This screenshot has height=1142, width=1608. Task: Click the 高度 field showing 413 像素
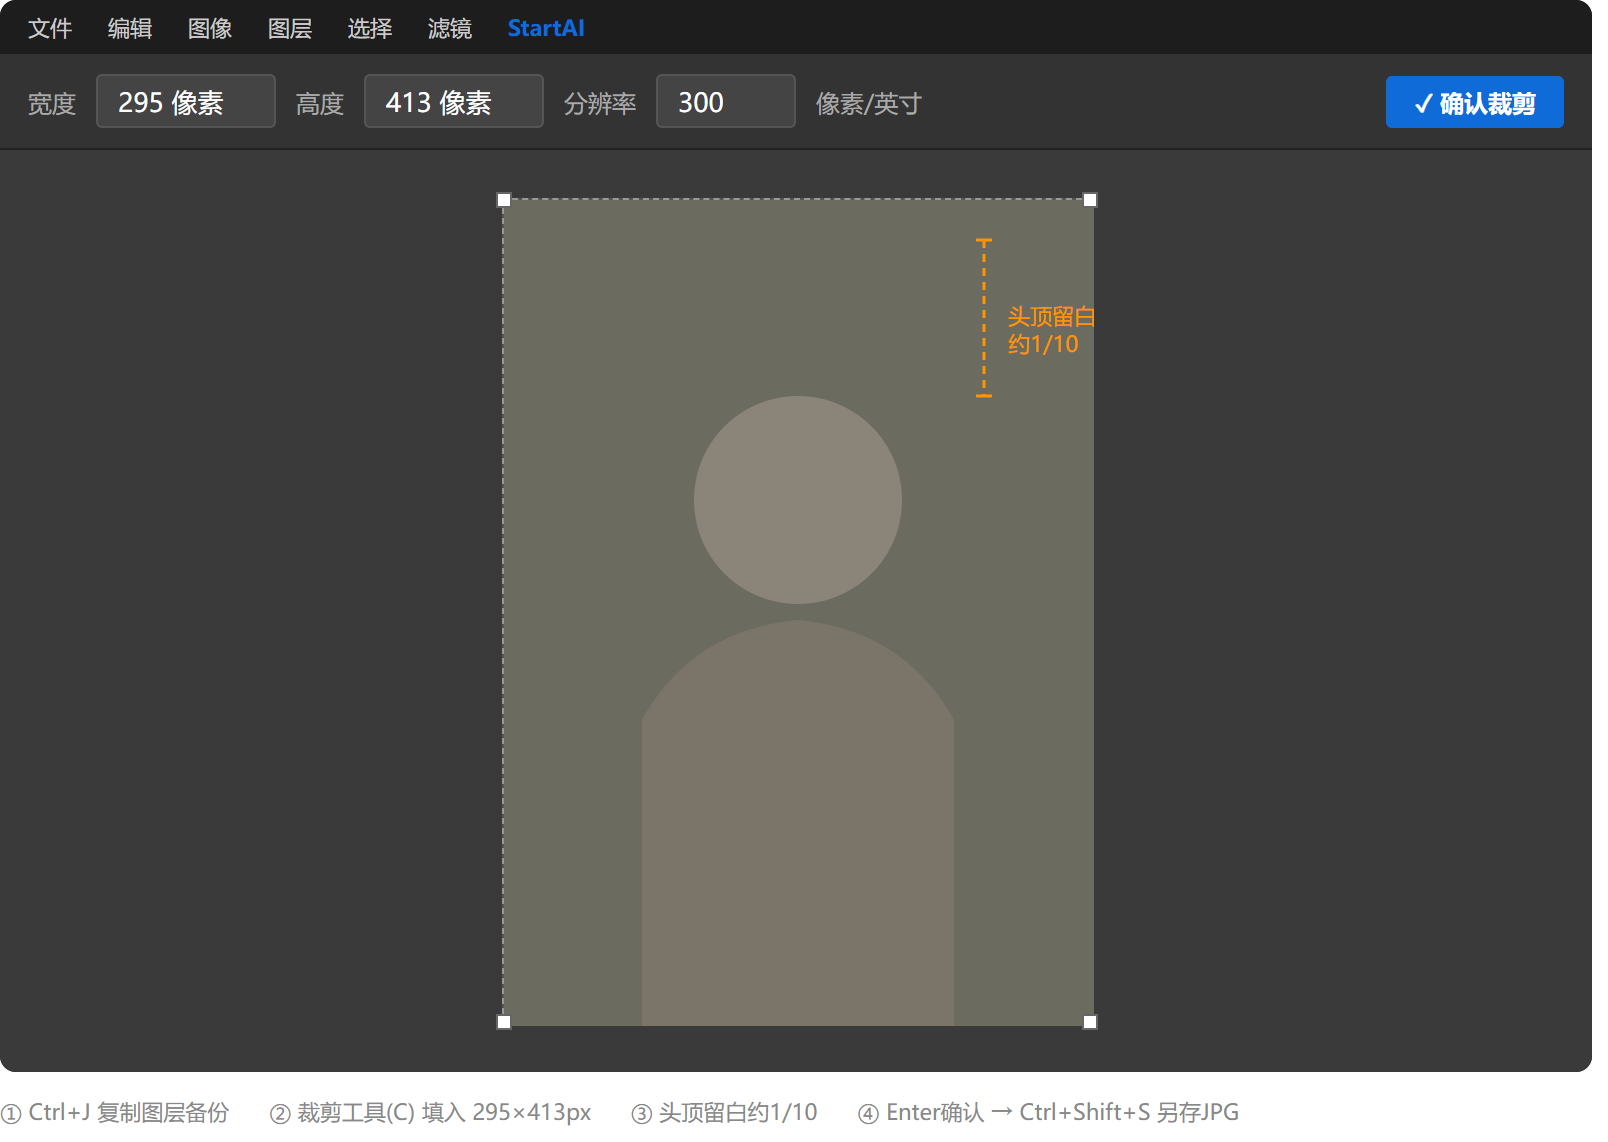(x=454, y=101)
